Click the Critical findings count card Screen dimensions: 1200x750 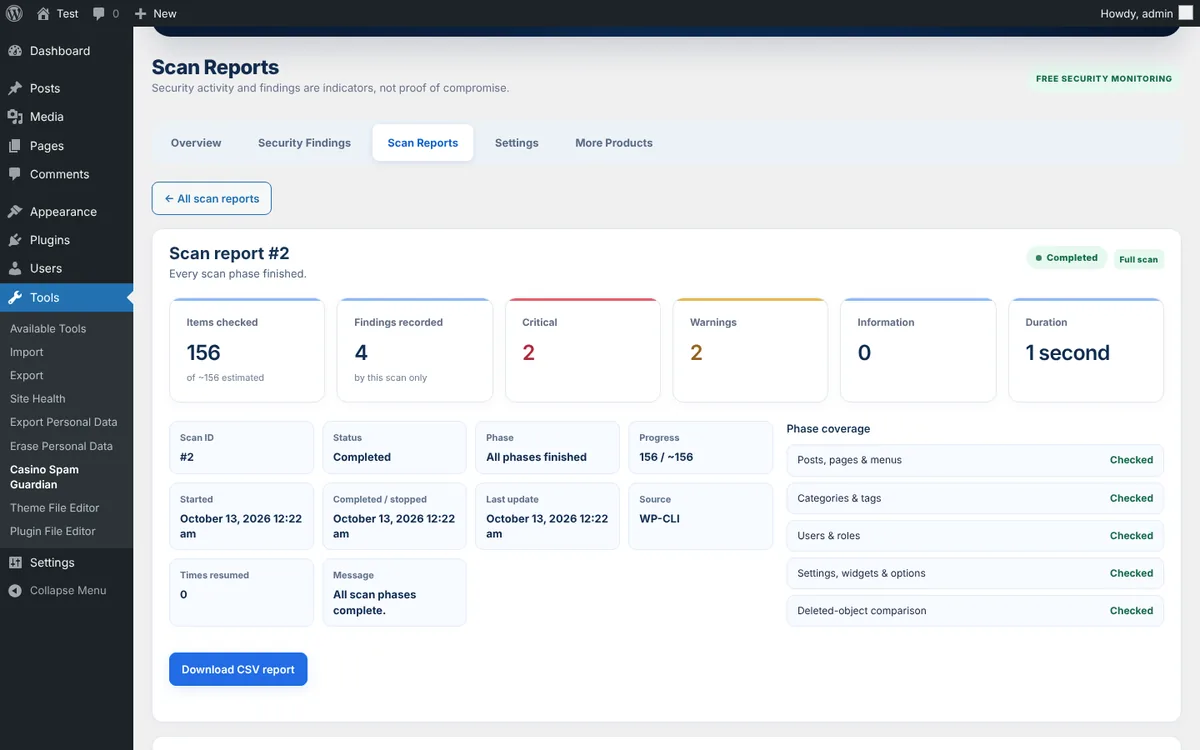pos(583,350)
